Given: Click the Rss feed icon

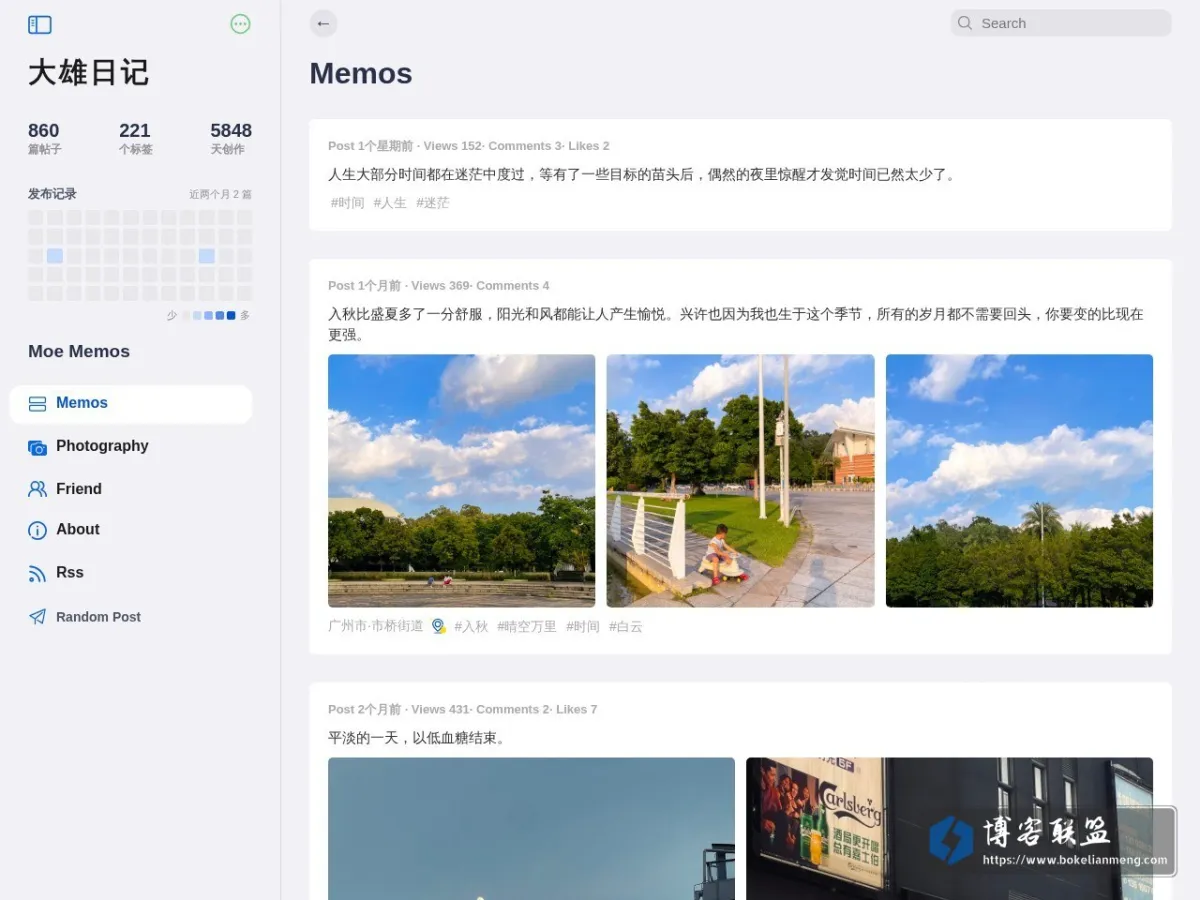Looking at the screenshot, I should [x=37, y=574].
